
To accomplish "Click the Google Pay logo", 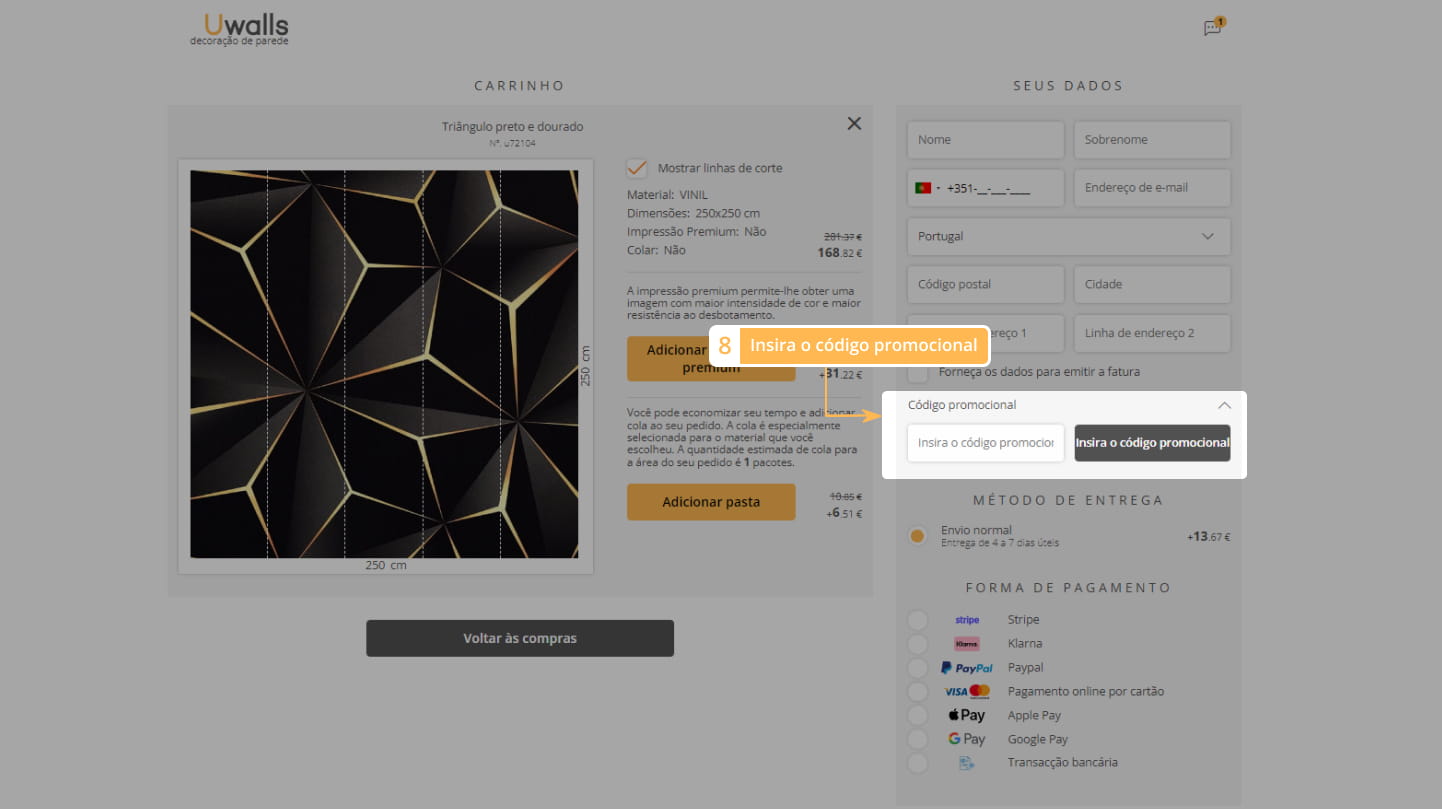I will (x=967, y=740).
